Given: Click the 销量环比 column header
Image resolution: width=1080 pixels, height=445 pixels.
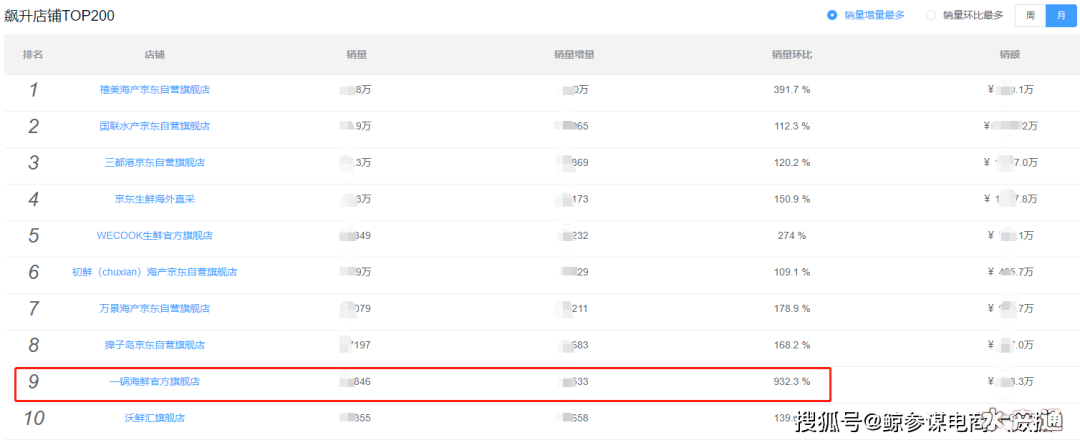Looking at the screenshot, I should pos(792,54).
